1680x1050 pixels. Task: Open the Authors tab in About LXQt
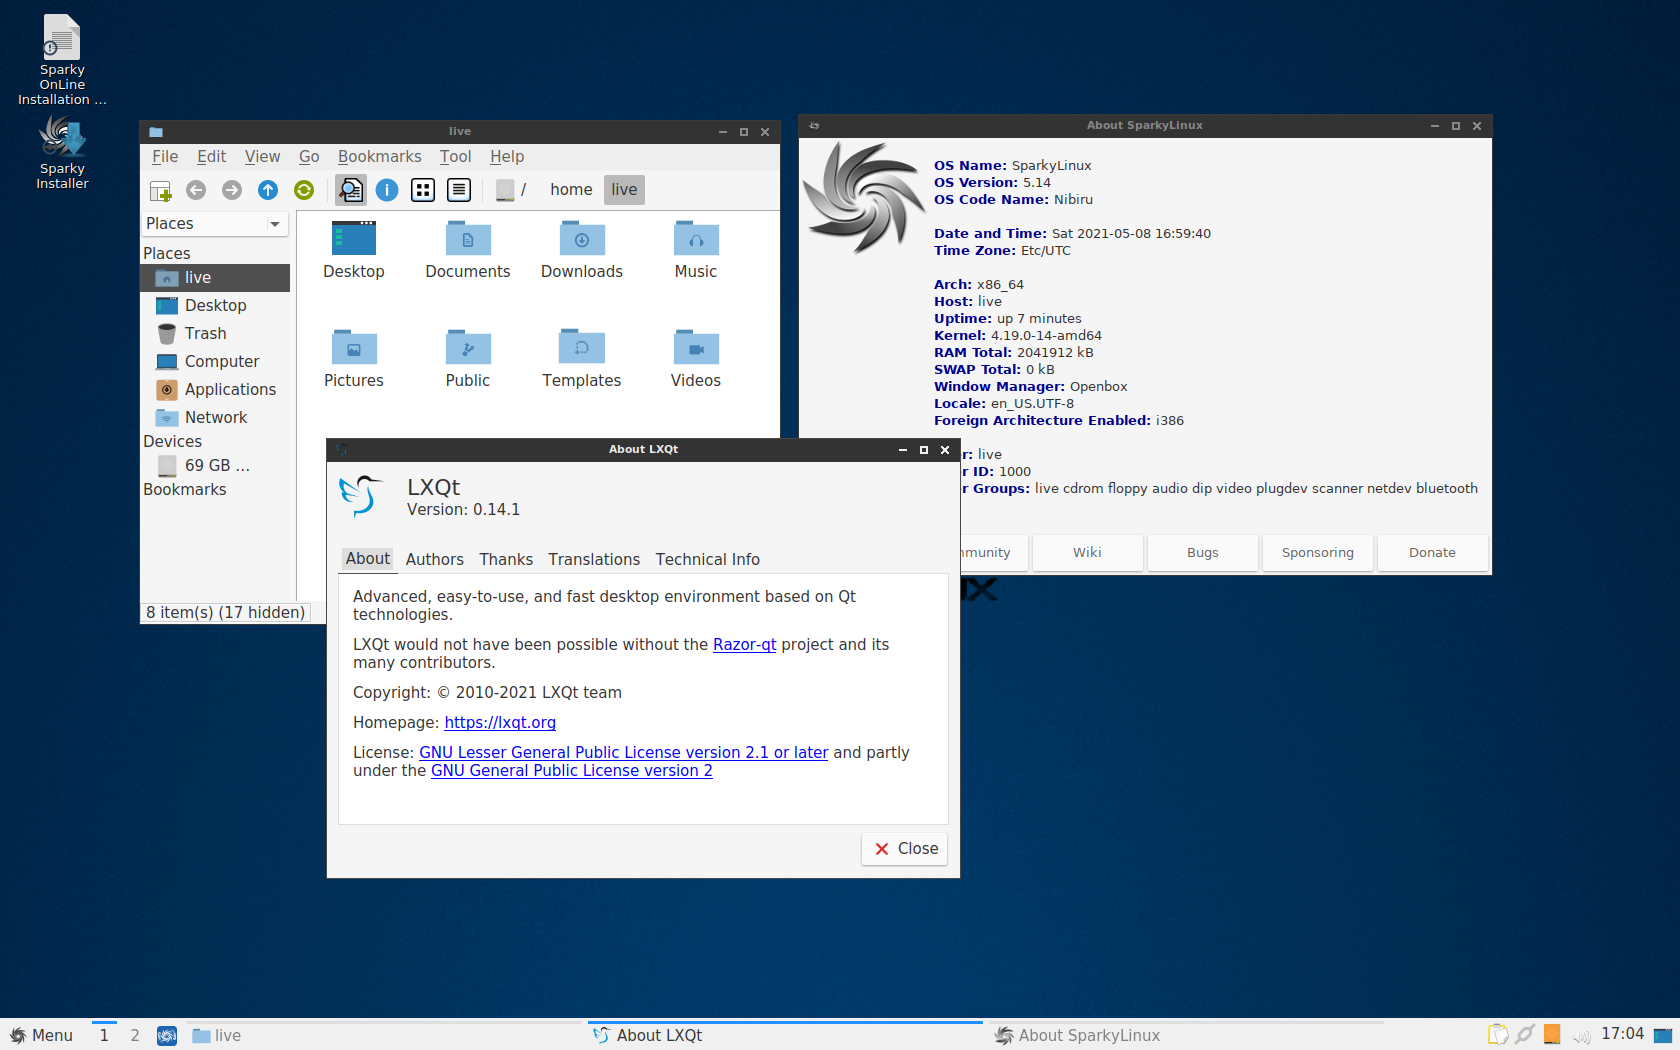(434, 560)
